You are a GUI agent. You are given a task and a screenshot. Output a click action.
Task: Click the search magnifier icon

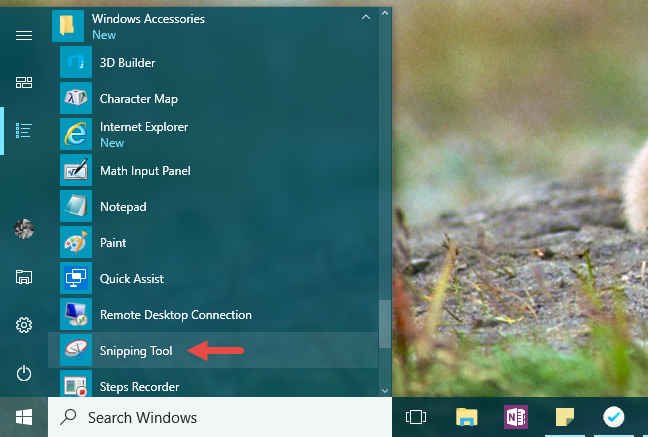(68, 417)
